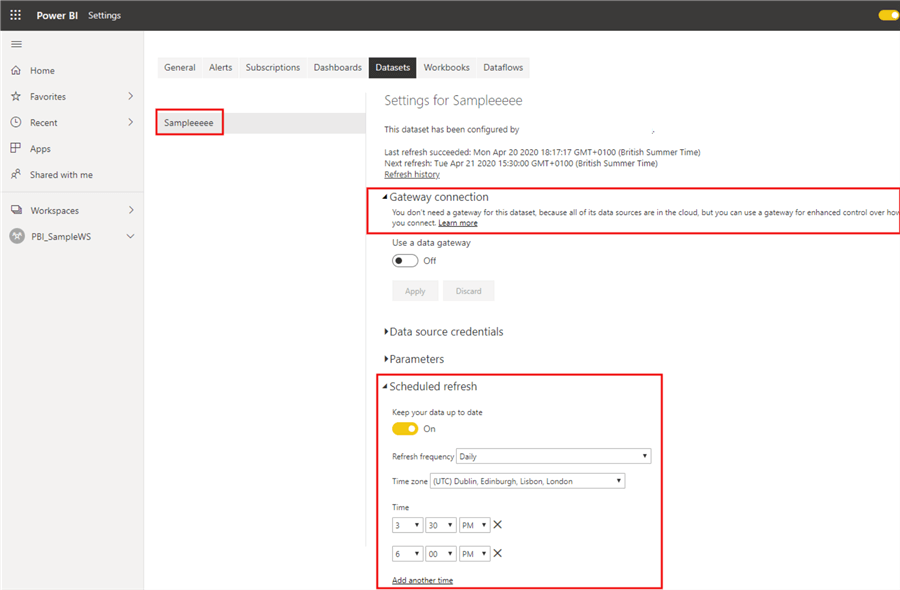
Task: Click the Home house icon
Action: coord(16,70)
